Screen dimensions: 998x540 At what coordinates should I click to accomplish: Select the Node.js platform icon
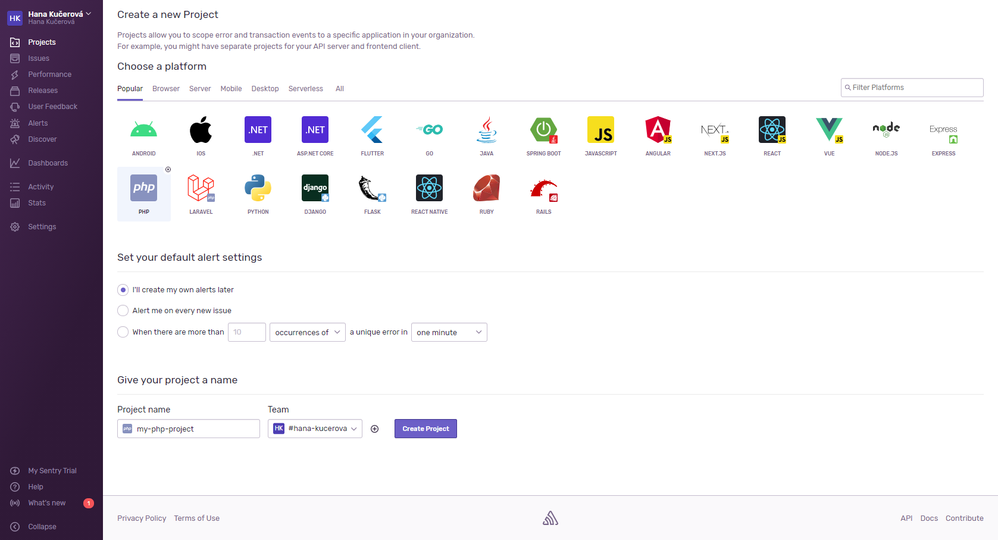[x=887, y=130]
